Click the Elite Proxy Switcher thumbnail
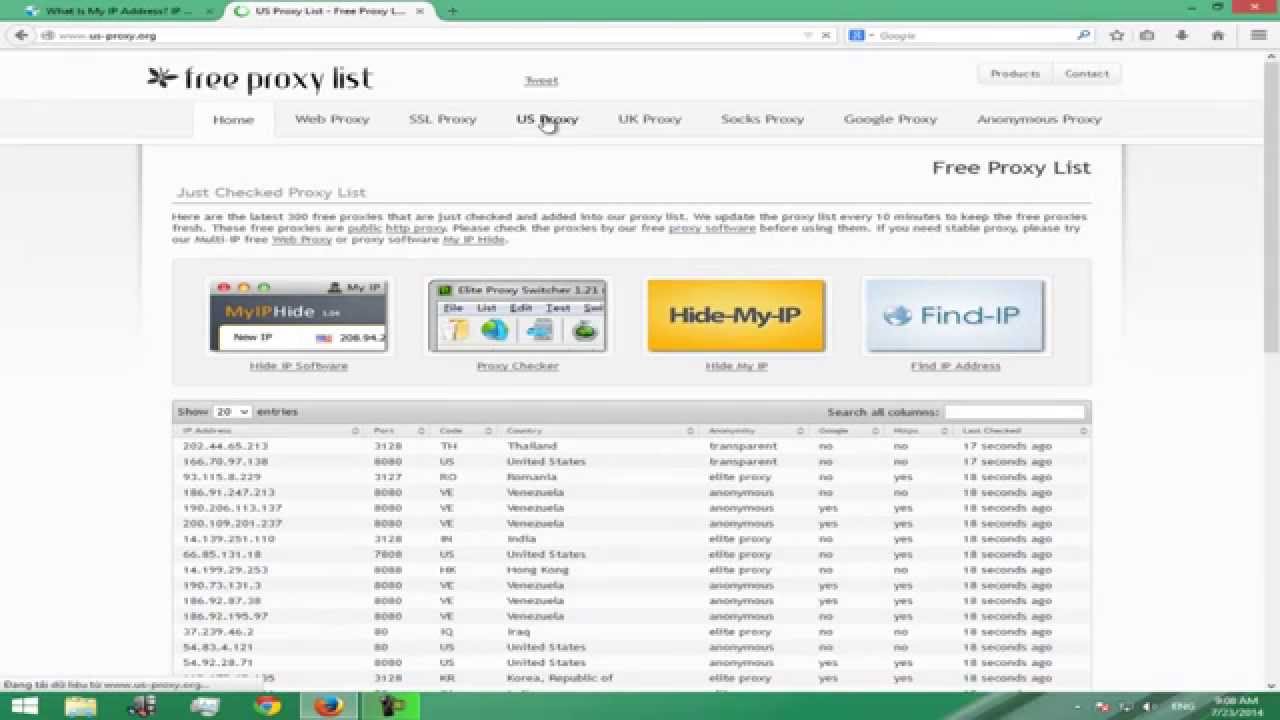The image size is (1280, 720). [x=517, y=316]
